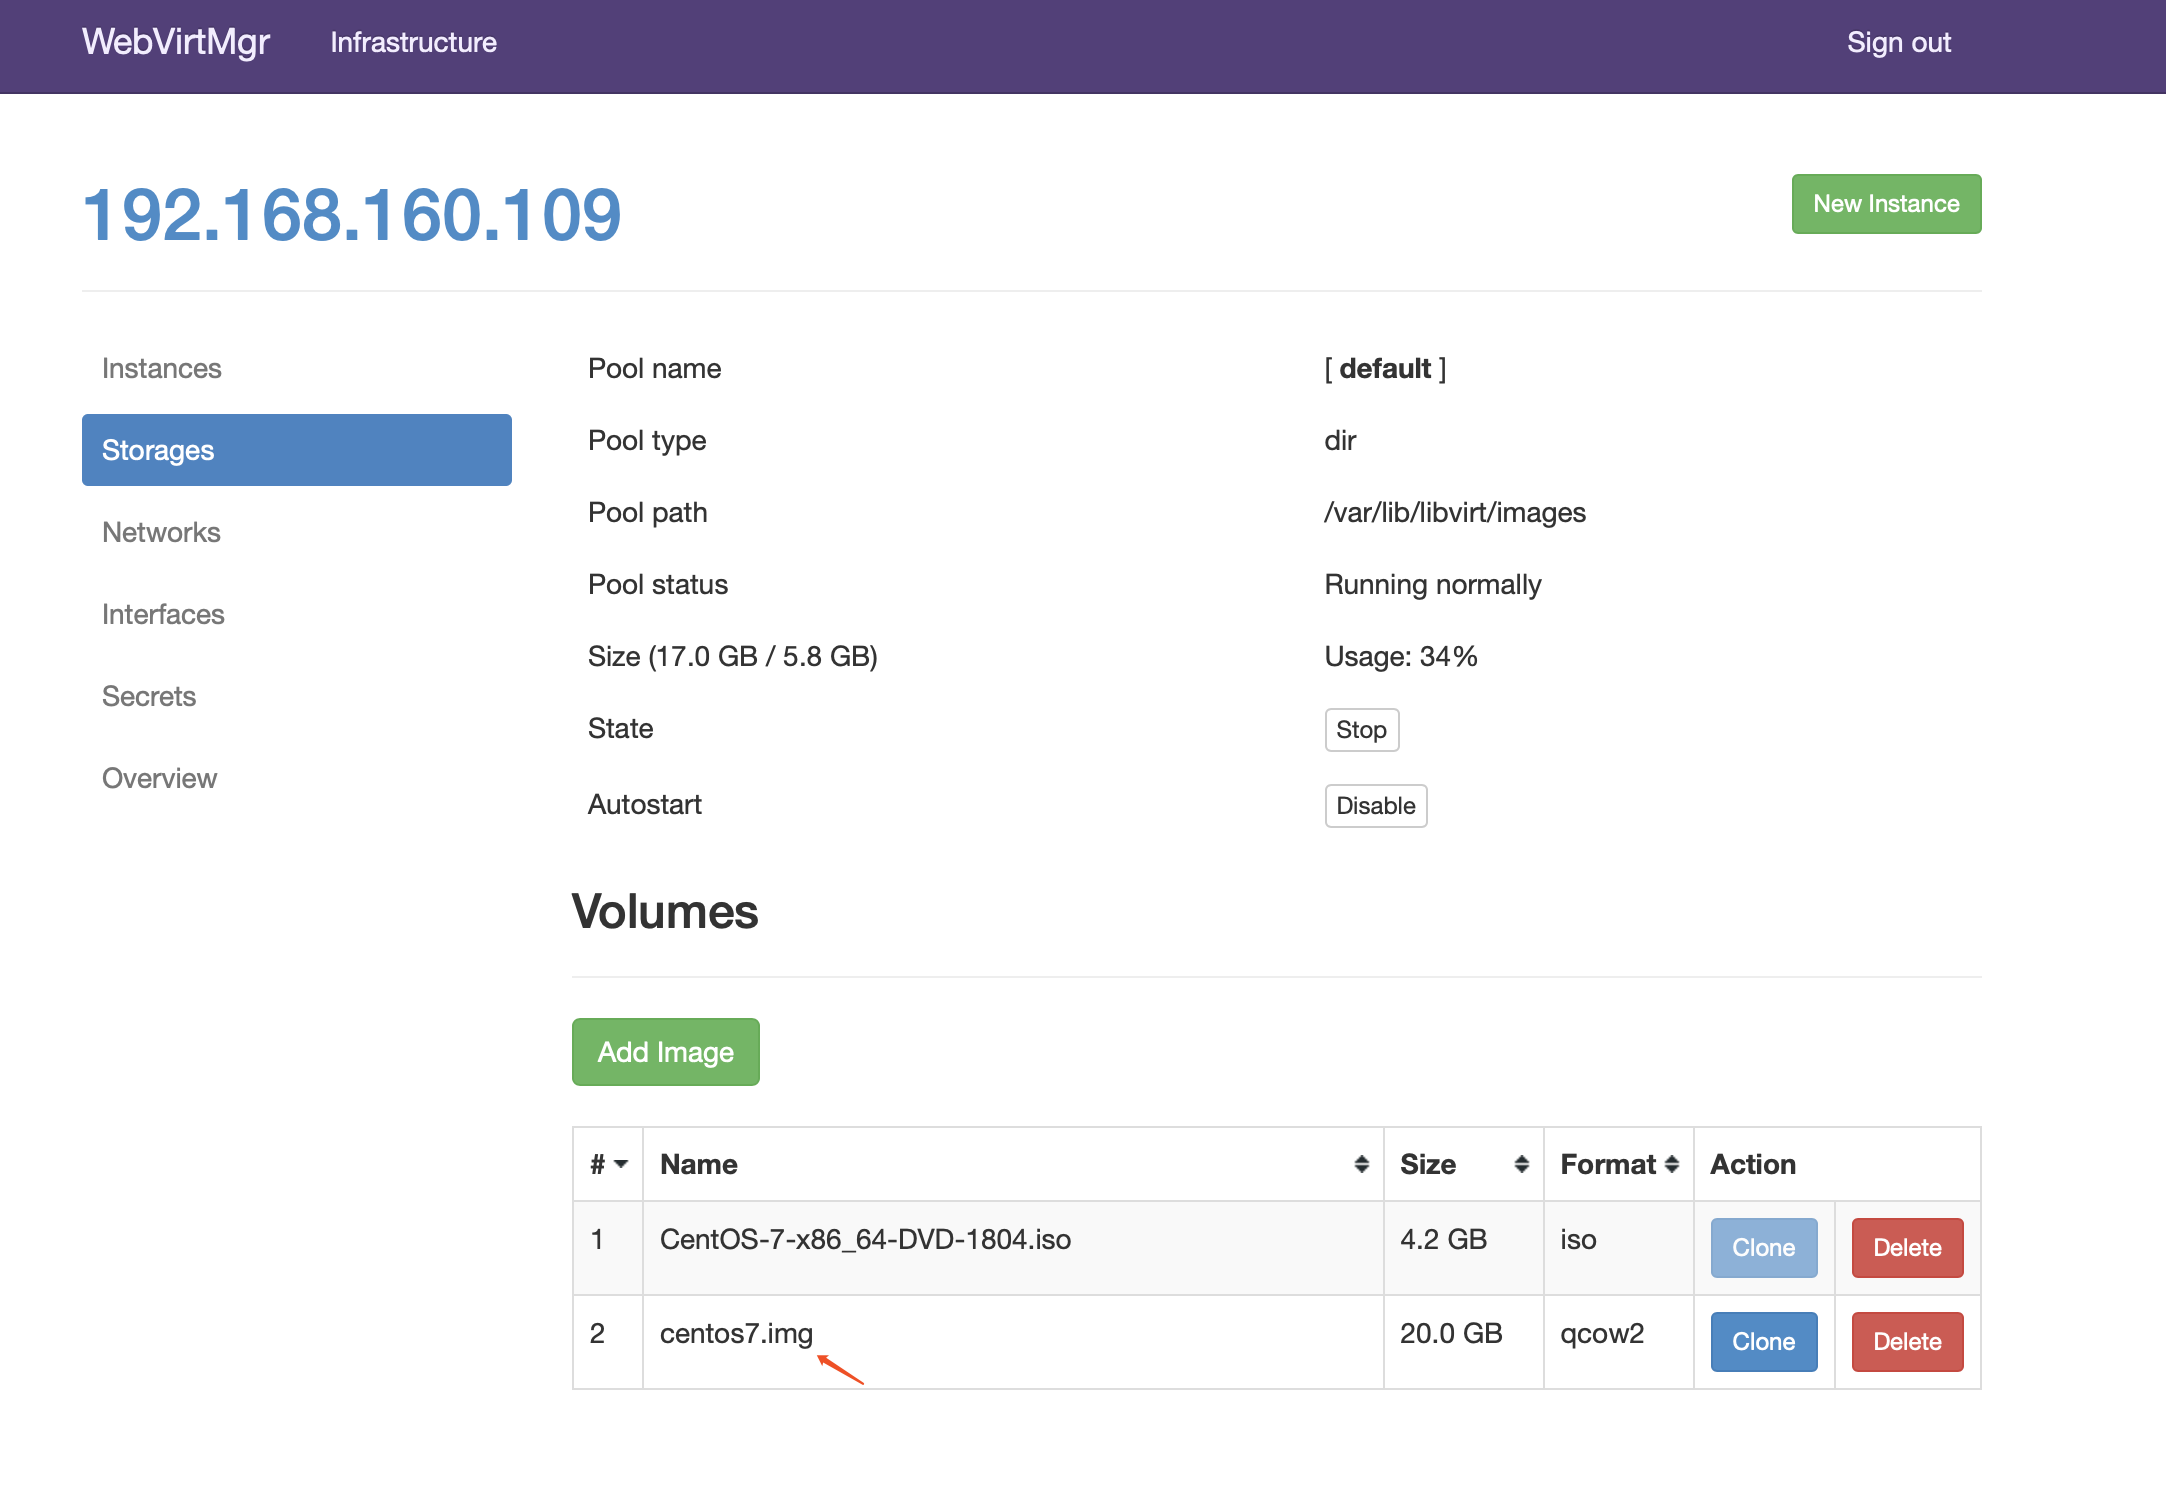Screen dimensions: 2166x1500
Task: Click the Add Image button
Action: (665, 1052)
